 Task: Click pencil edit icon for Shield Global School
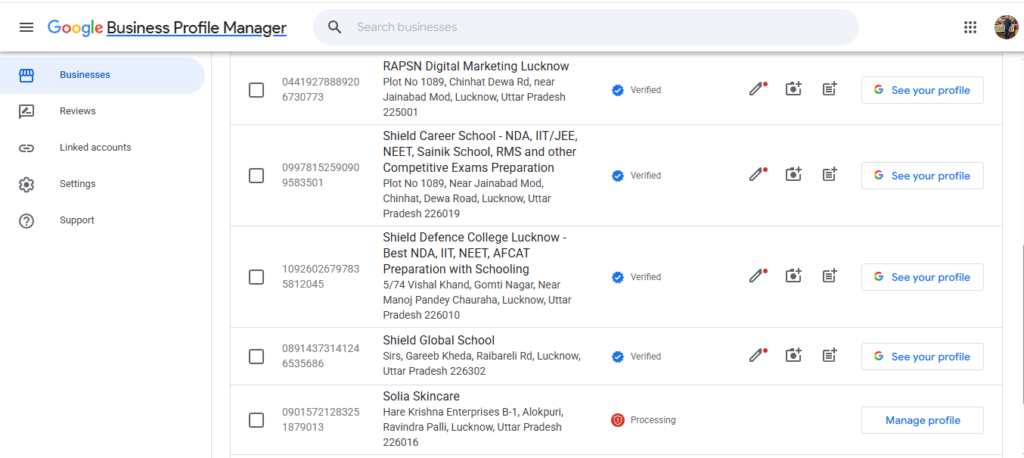pyautogui.click(x=757, y=356)
